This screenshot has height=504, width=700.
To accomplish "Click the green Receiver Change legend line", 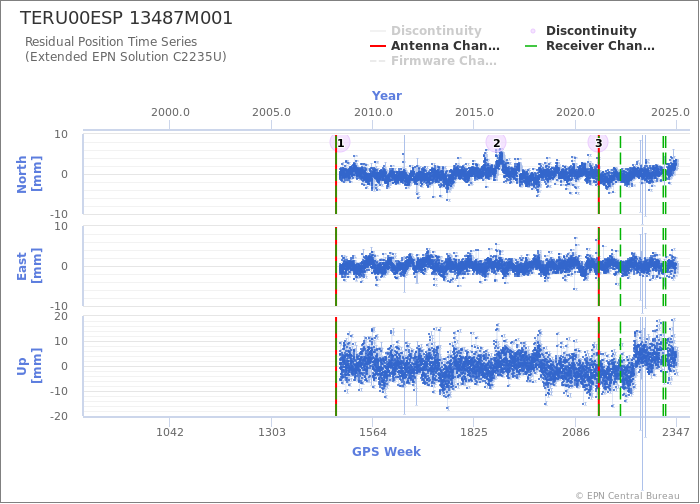I will [x=532, y=46].
